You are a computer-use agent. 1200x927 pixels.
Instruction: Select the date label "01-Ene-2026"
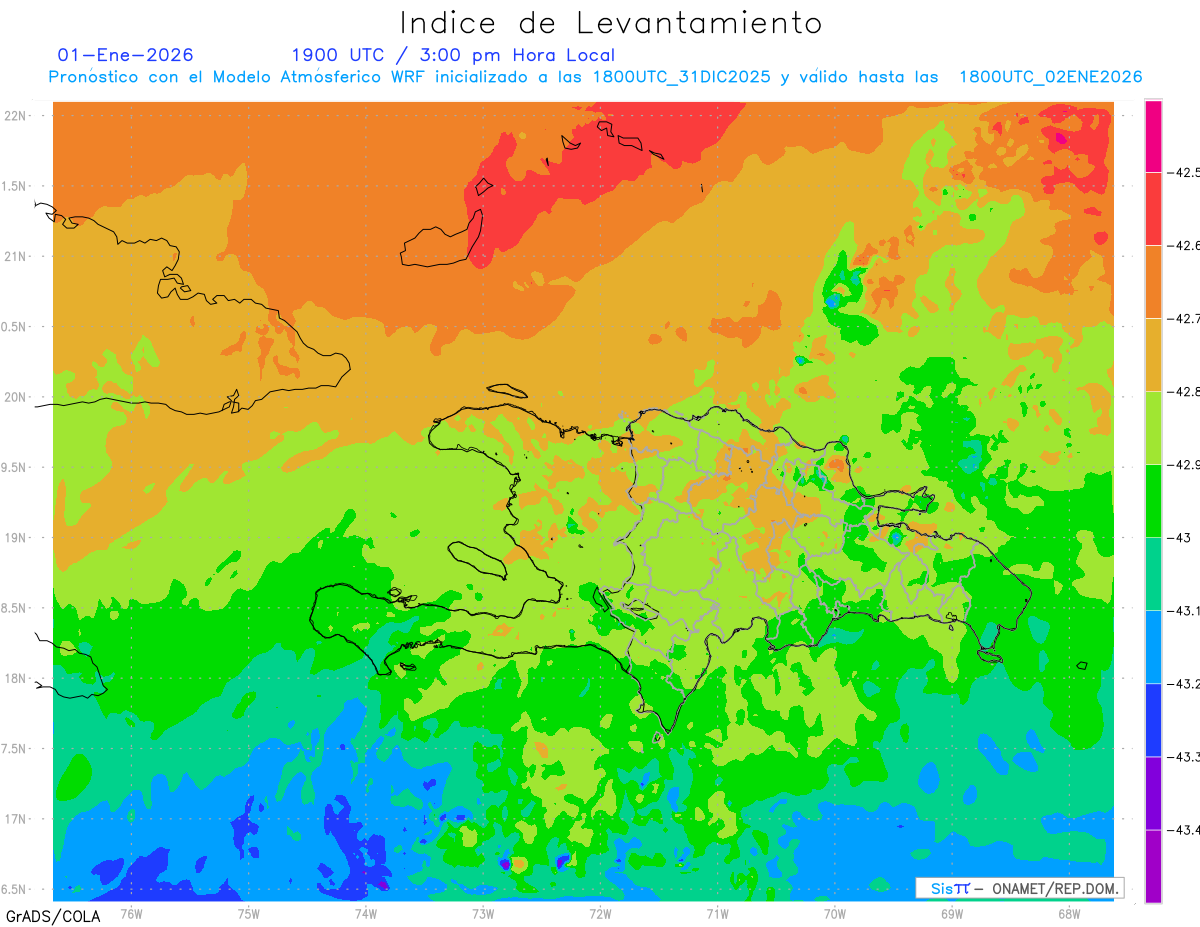126,55
